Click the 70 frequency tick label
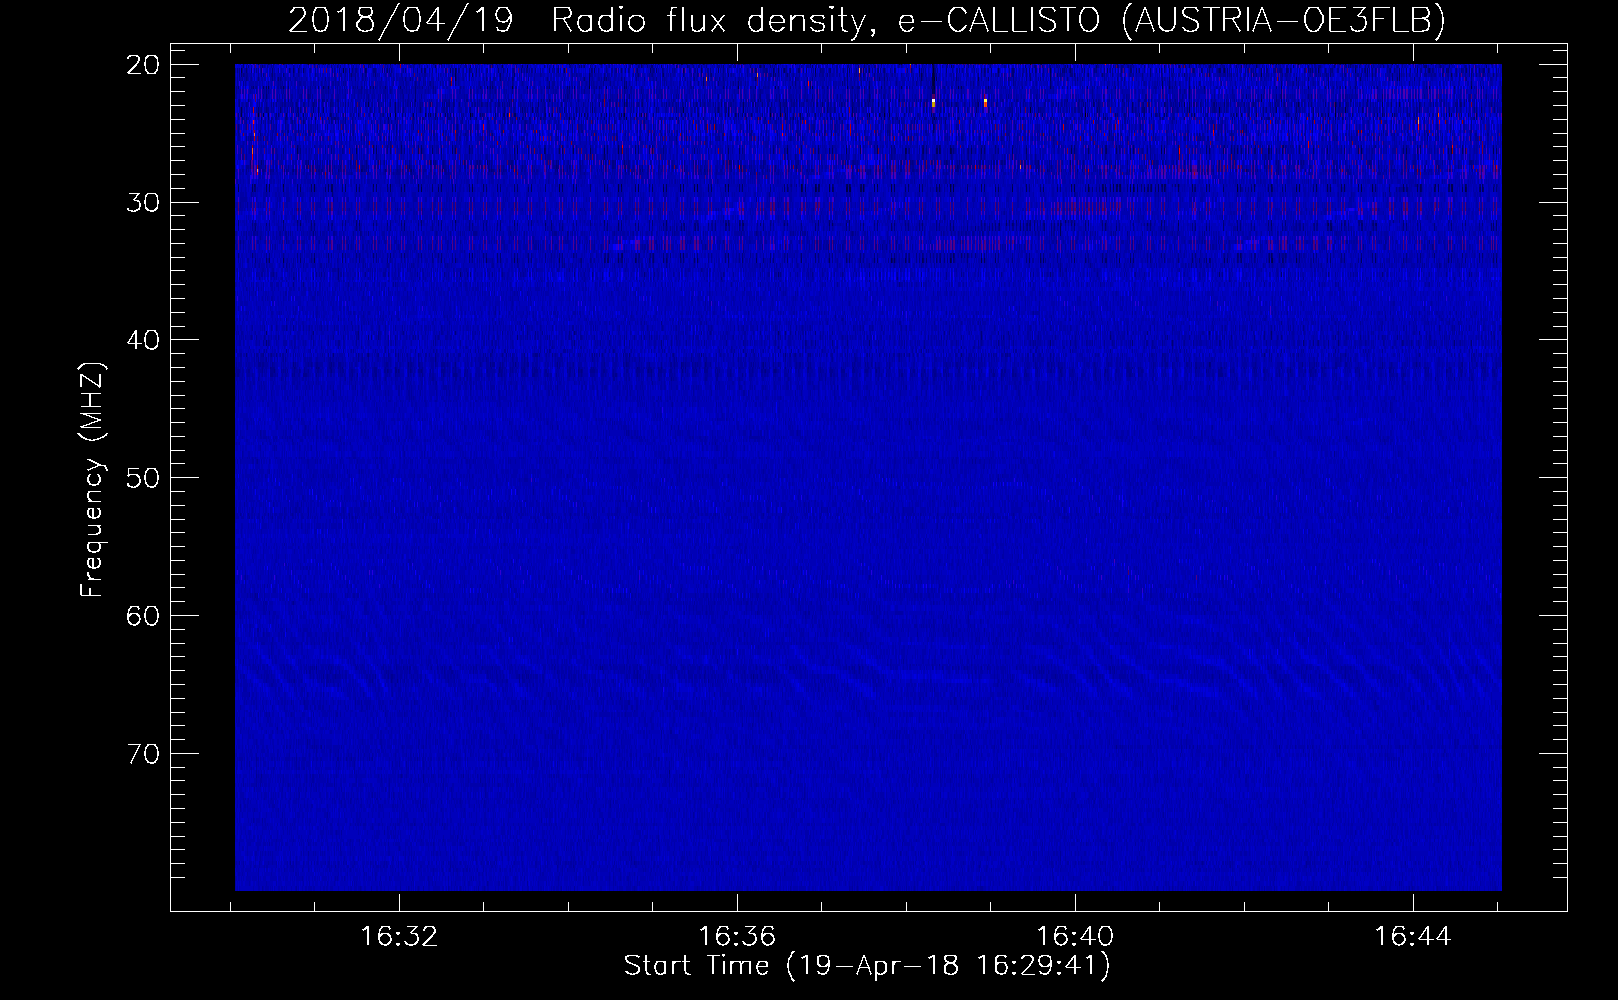This screenshot has height=1000, width=1618. [144, 753]
